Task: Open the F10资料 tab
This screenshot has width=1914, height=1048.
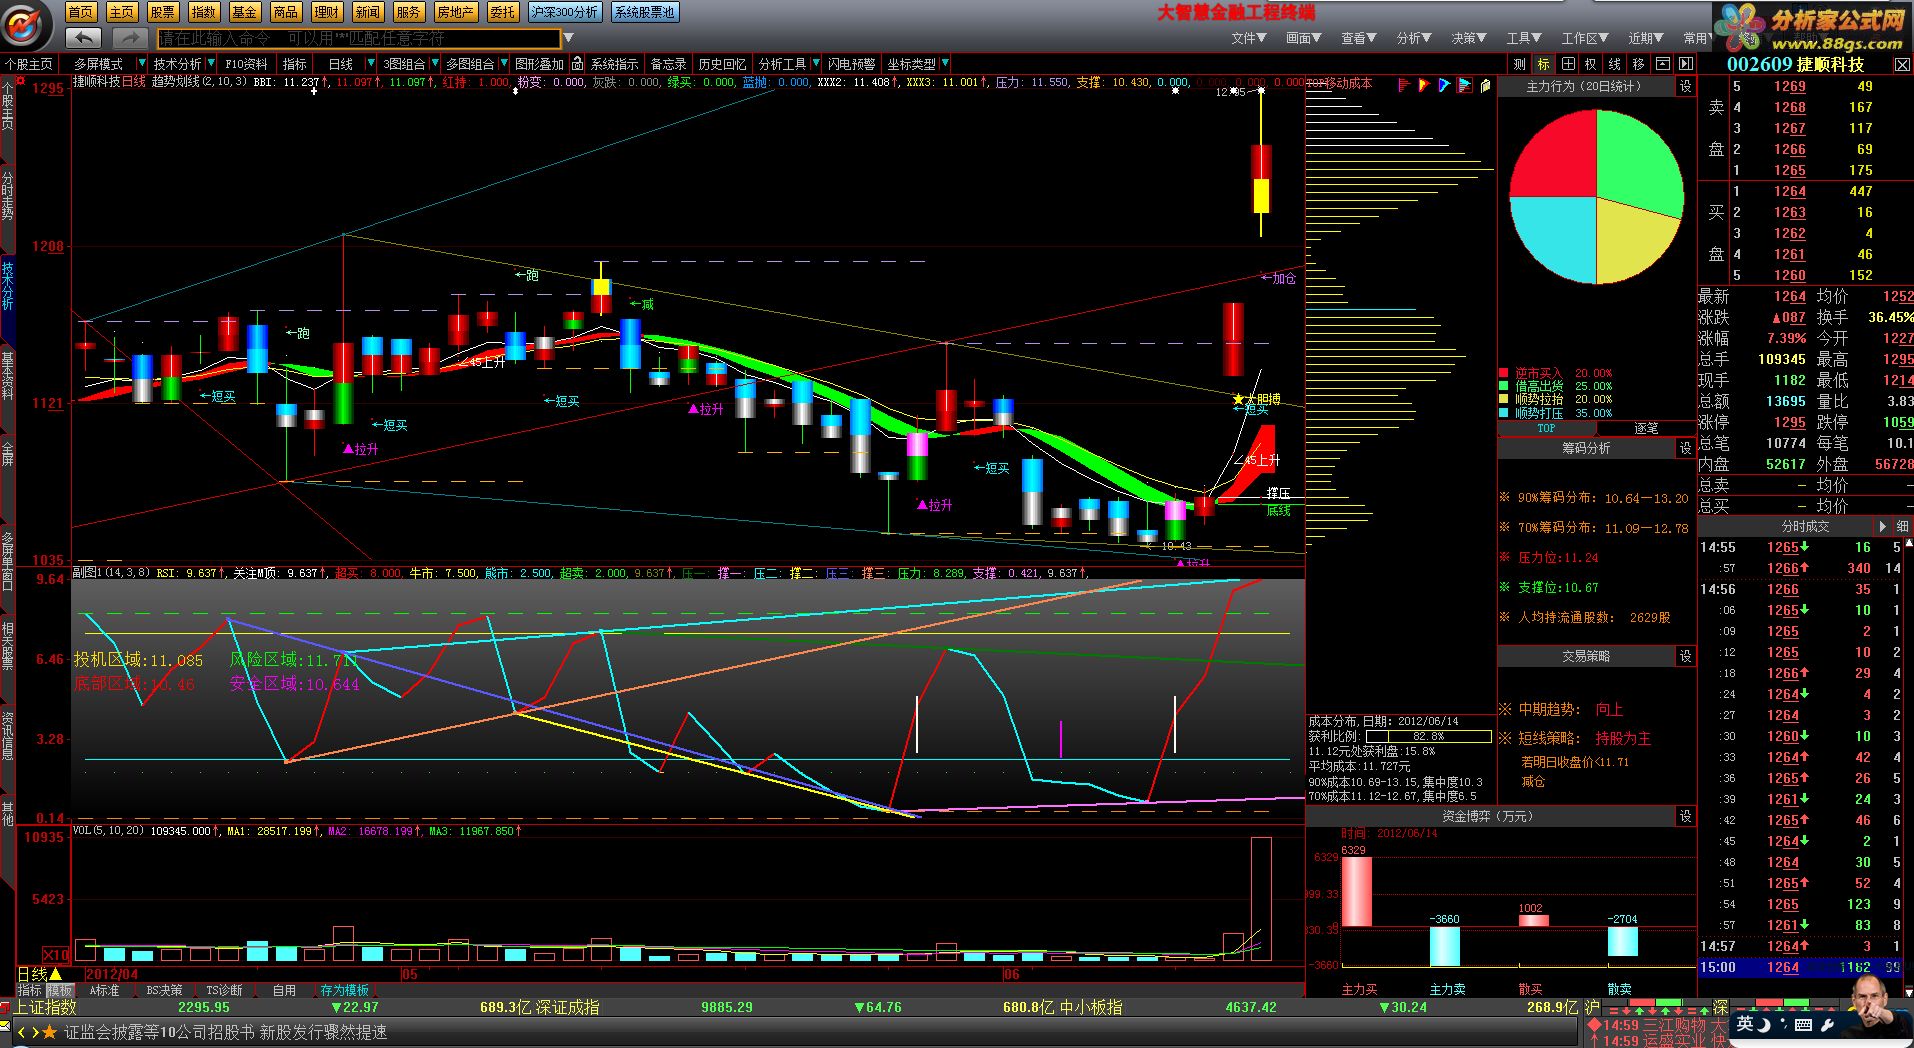Action: 247,63
